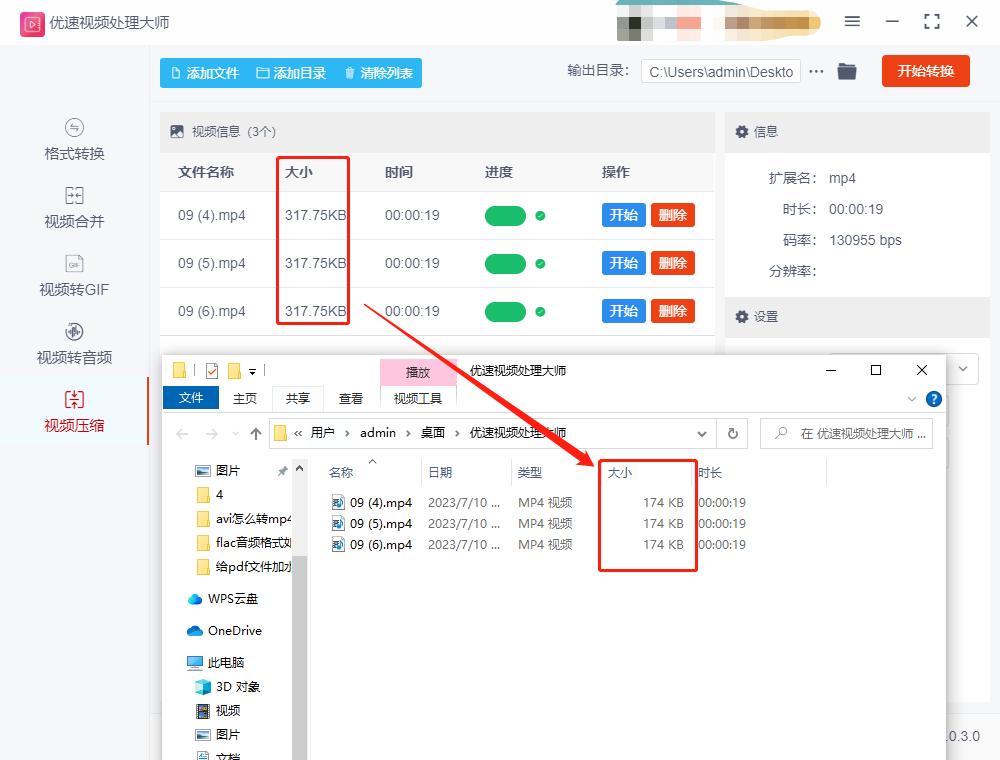The image size is (1000, 760).
Task: Select the 视频合并 sidebar tool
Action: tap(75, 208)
